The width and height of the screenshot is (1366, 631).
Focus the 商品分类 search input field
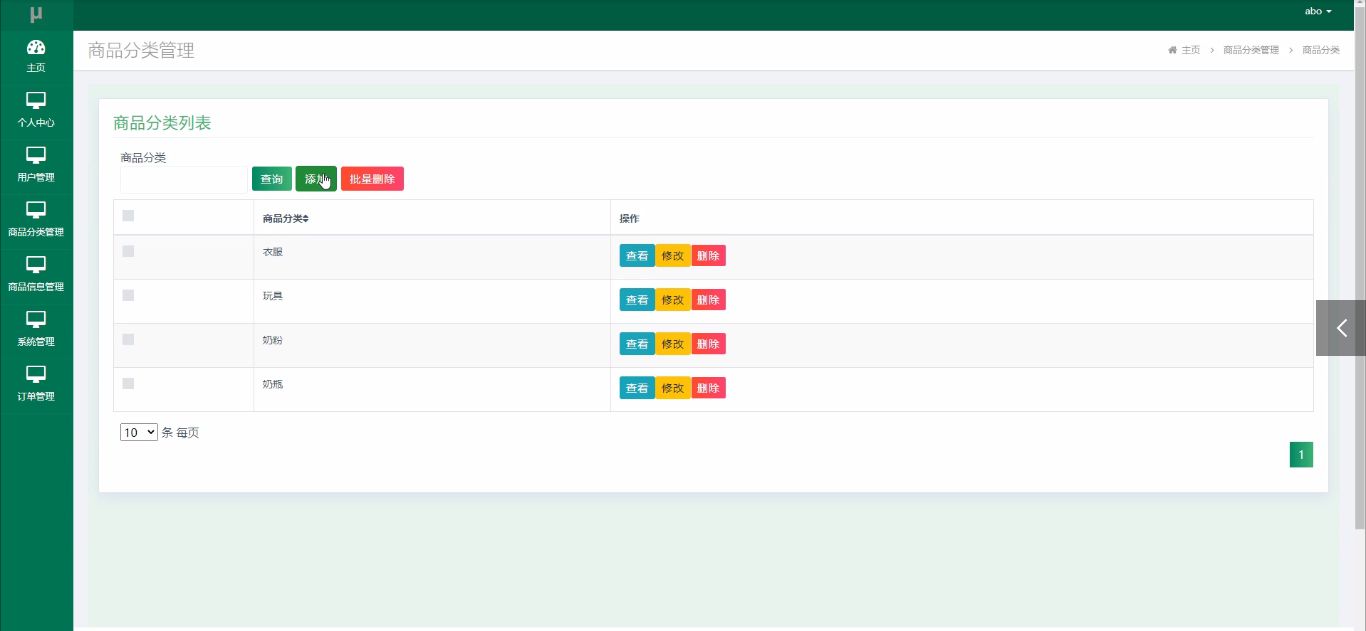click(x=183, y=179)
